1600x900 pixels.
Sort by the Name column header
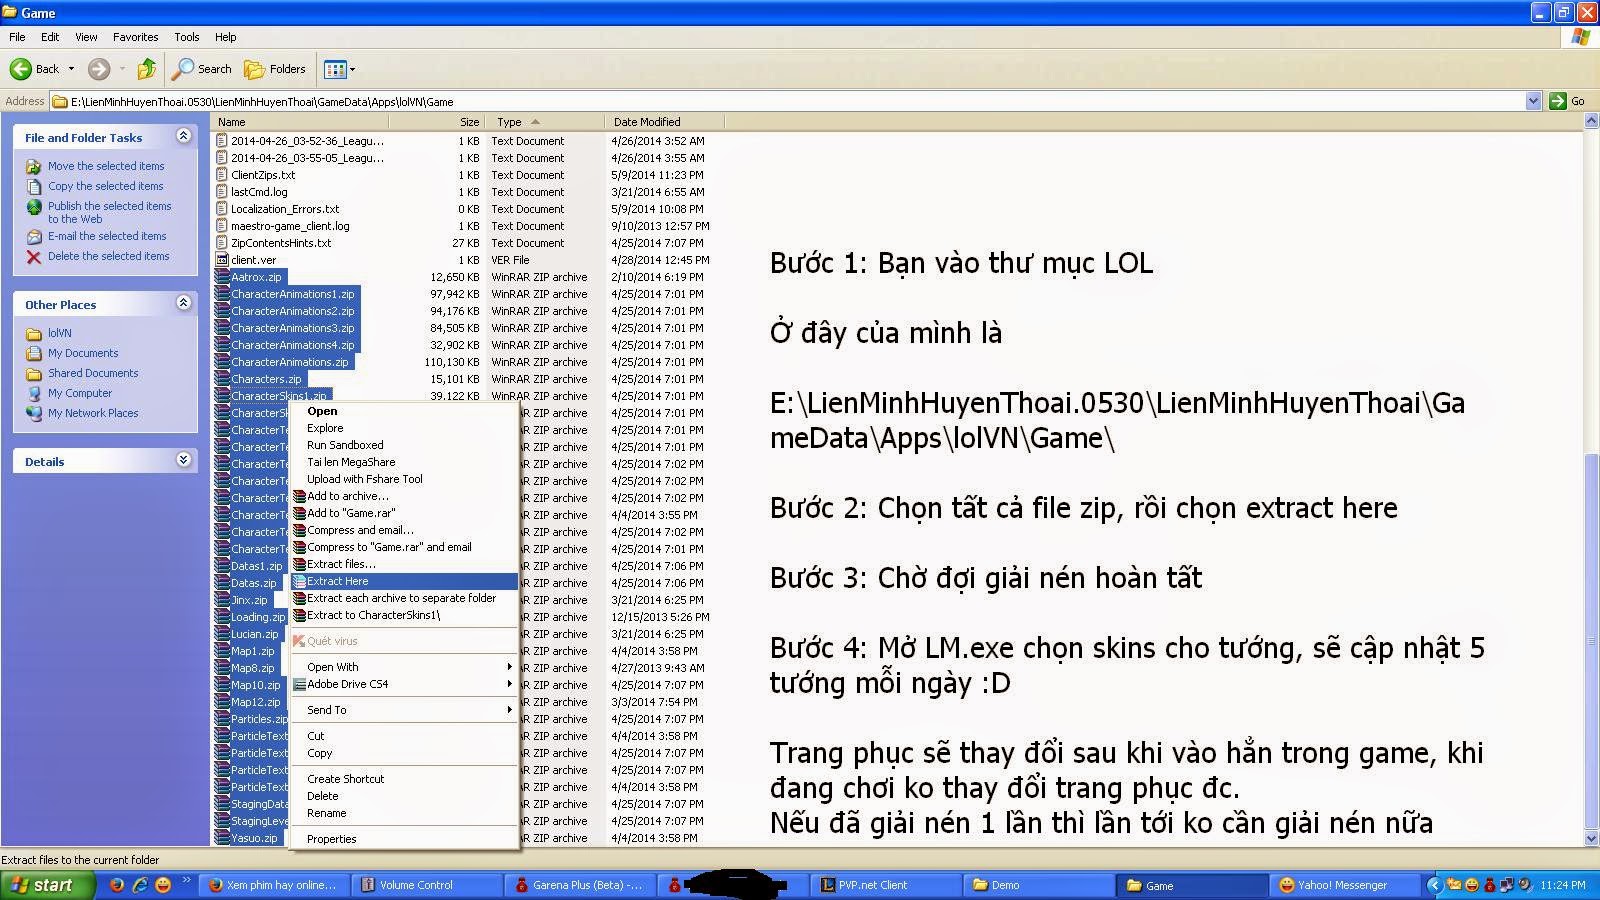tap(300, 122)
